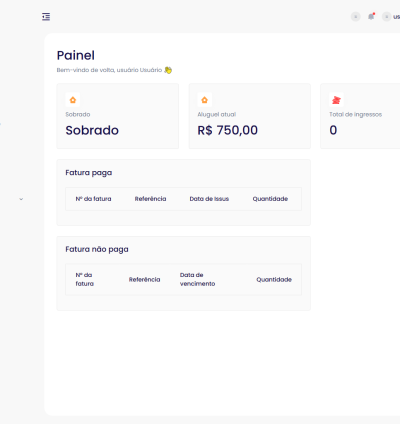Click the Painel page heading
This screenshot has width=400, height=424.
pyautogui.click(x=76, y=55)
